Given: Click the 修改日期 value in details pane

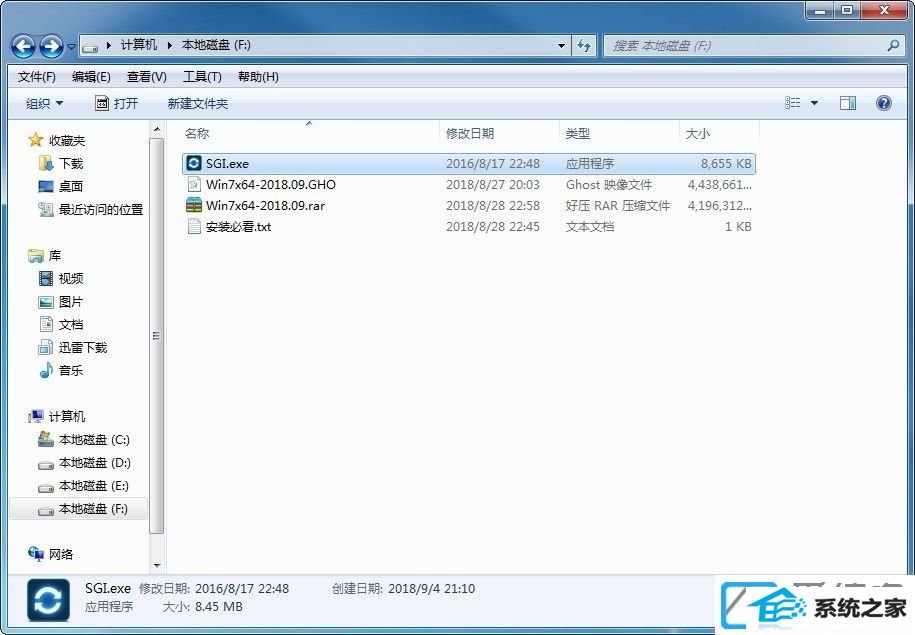Looking at the screenshot, I should tap(242, 588).
